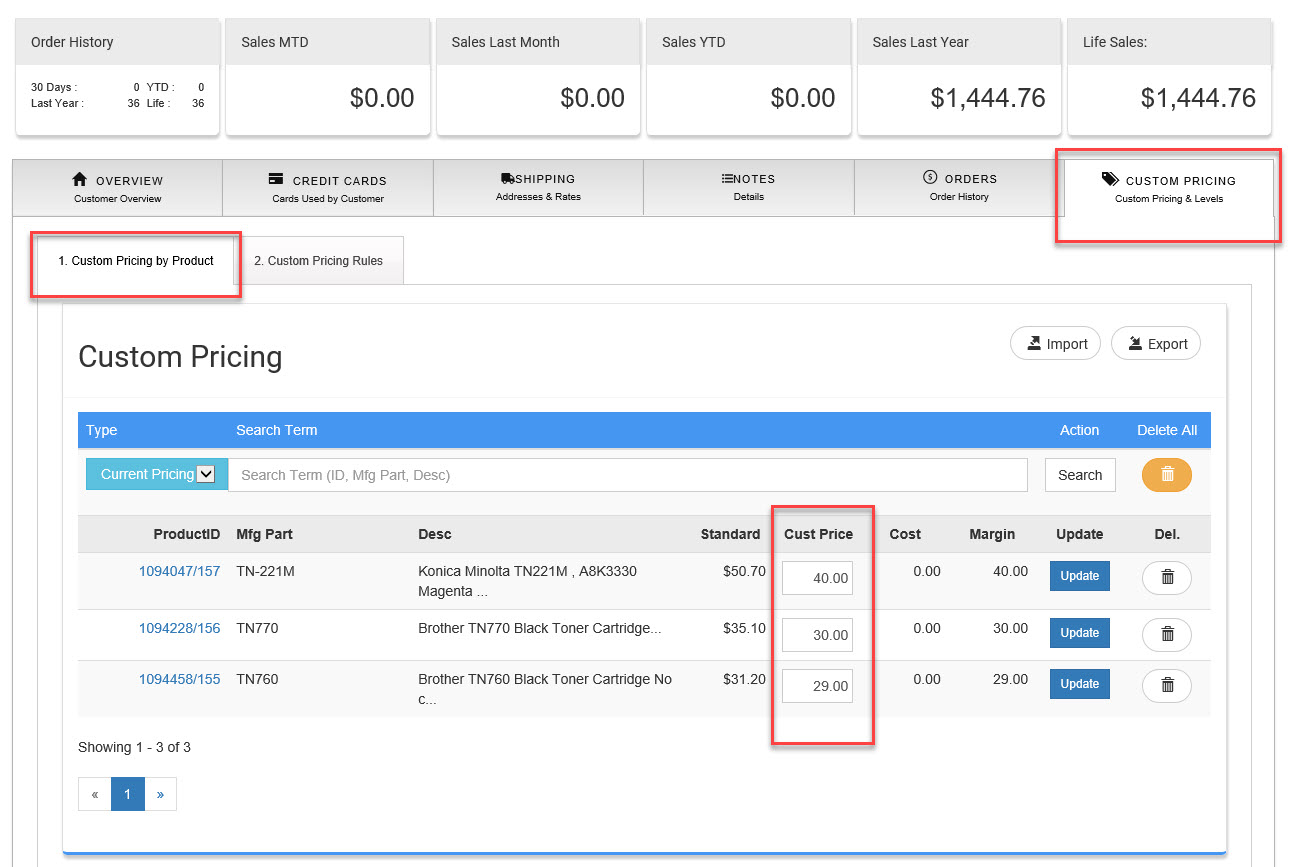Go to next page using pagination arrow
Viewport: 1289px width, 867px height.
[x=160, y=794]
